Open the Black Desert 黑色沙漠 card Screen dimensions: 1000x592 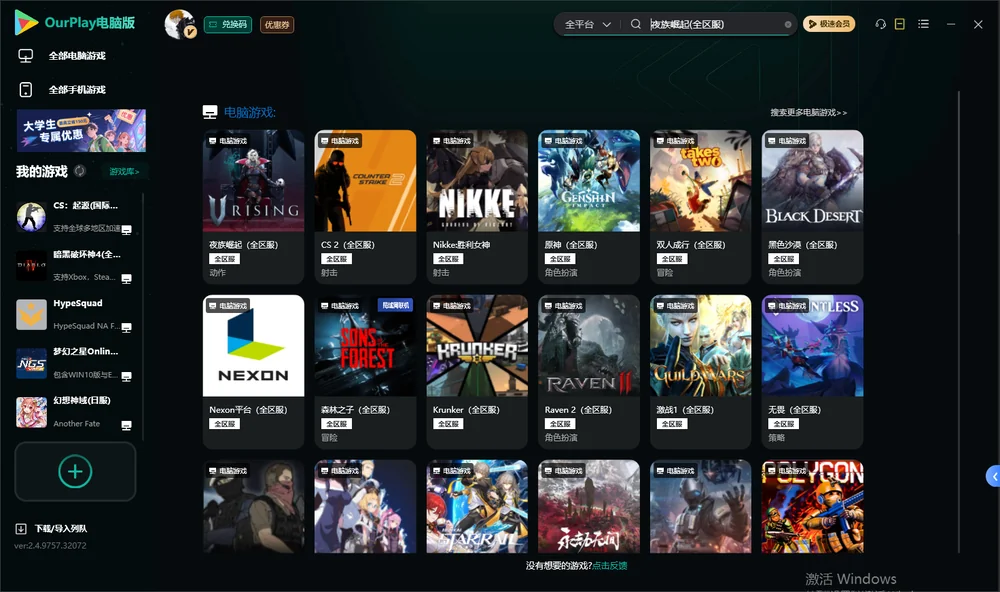tap(812, 207)
